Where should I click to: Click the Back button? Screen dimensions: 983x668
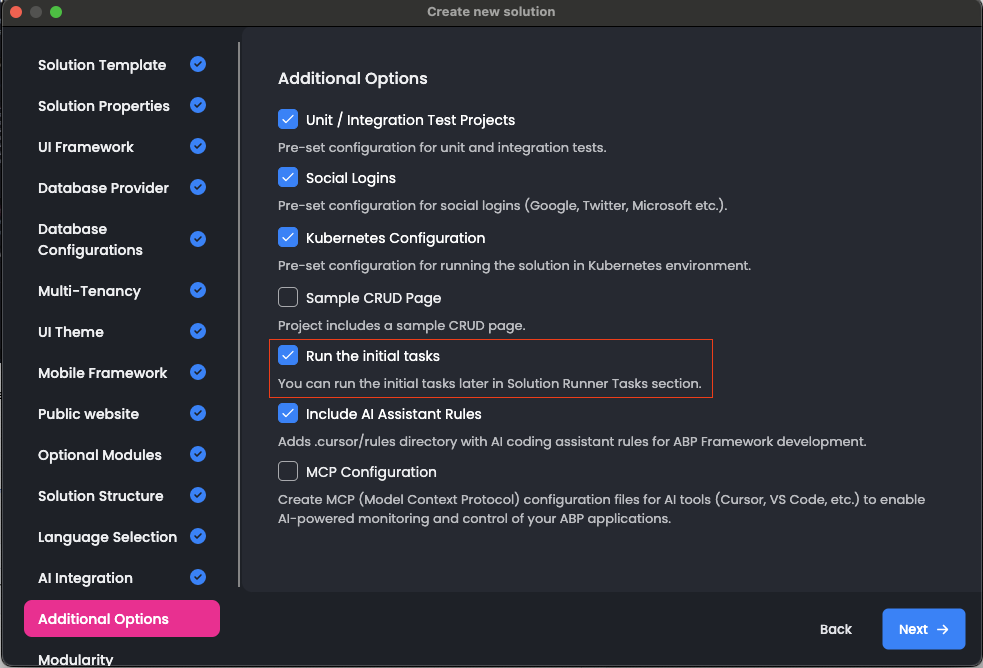pos(835,629)
